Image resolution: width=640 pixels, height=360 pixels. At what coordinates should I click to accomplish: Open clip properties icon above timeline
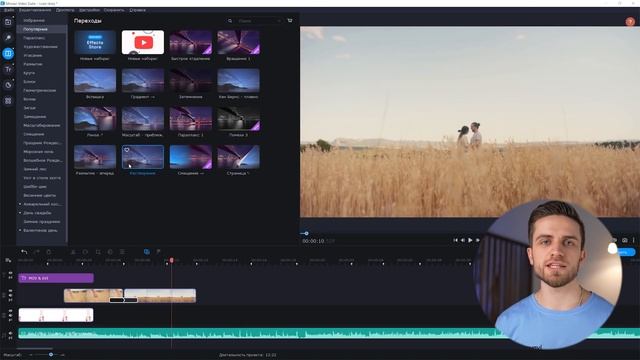click(122, 252)
